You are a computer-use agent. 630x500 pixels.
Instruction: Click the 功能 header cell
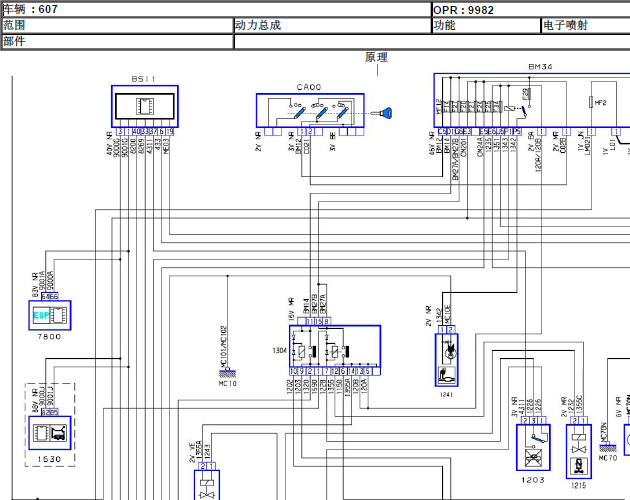click(x=486, y=25)
